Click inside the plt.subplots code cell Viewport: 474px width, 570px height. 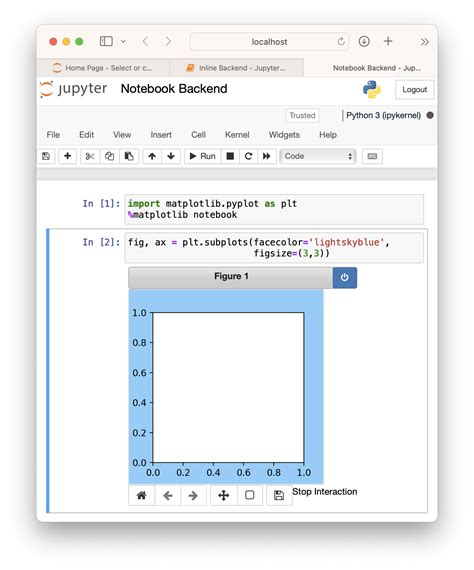pos(274,248)
